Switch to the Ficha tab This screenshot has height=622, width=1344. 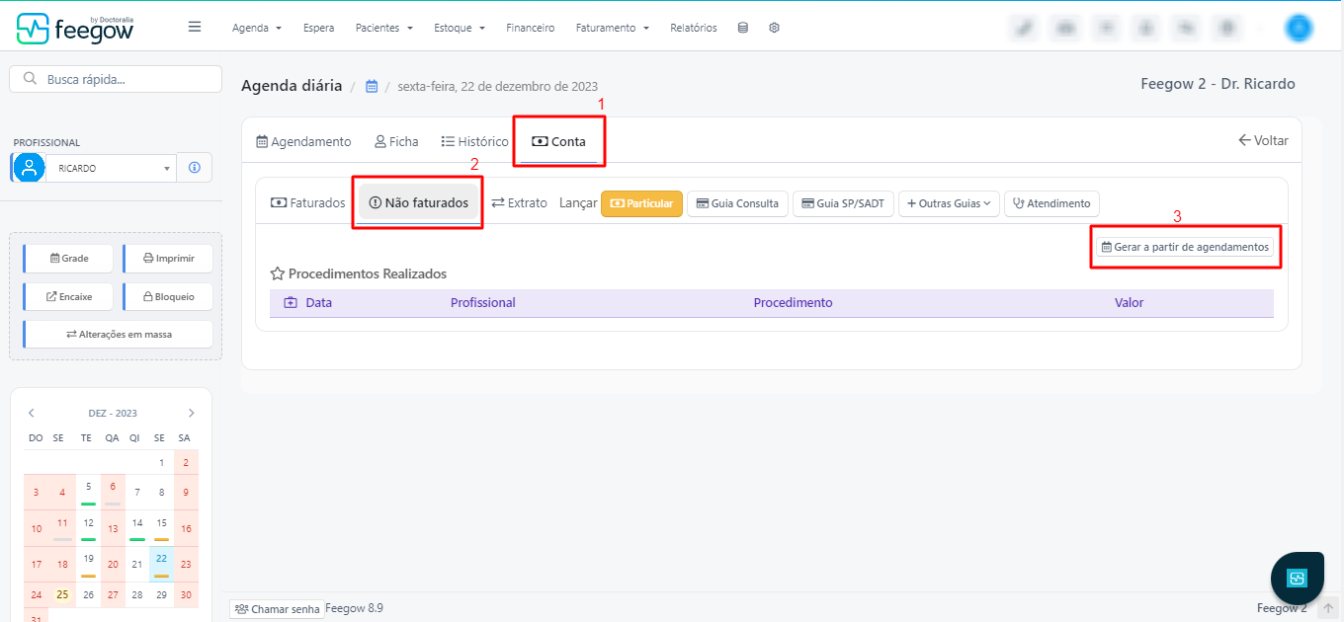(x=397, y=142)
